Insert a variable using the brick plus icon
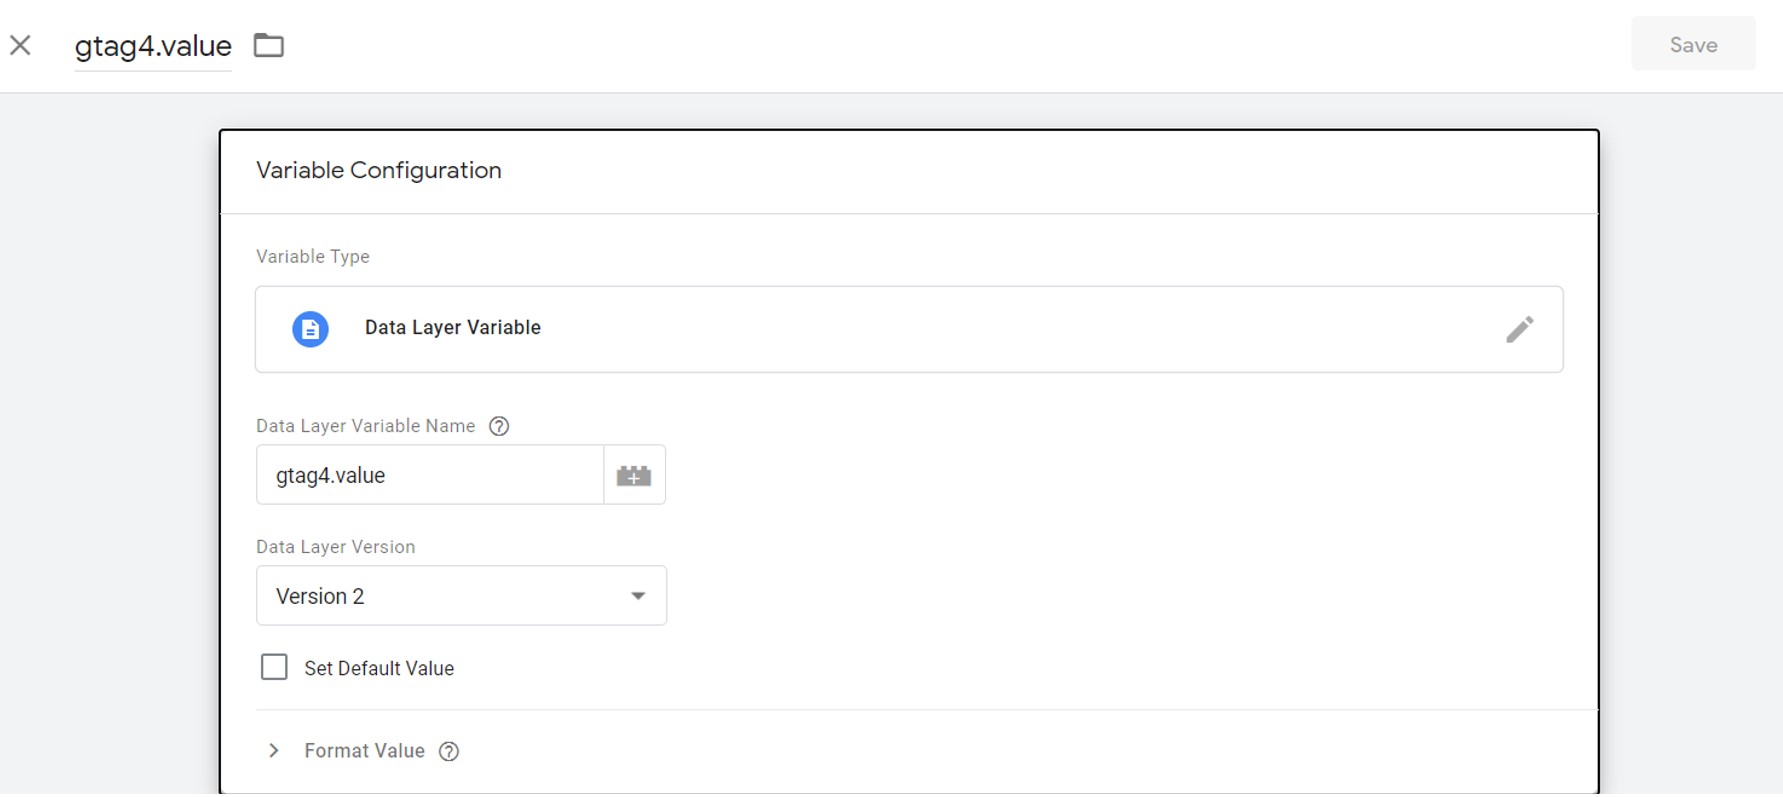 [x=634, y=475]
